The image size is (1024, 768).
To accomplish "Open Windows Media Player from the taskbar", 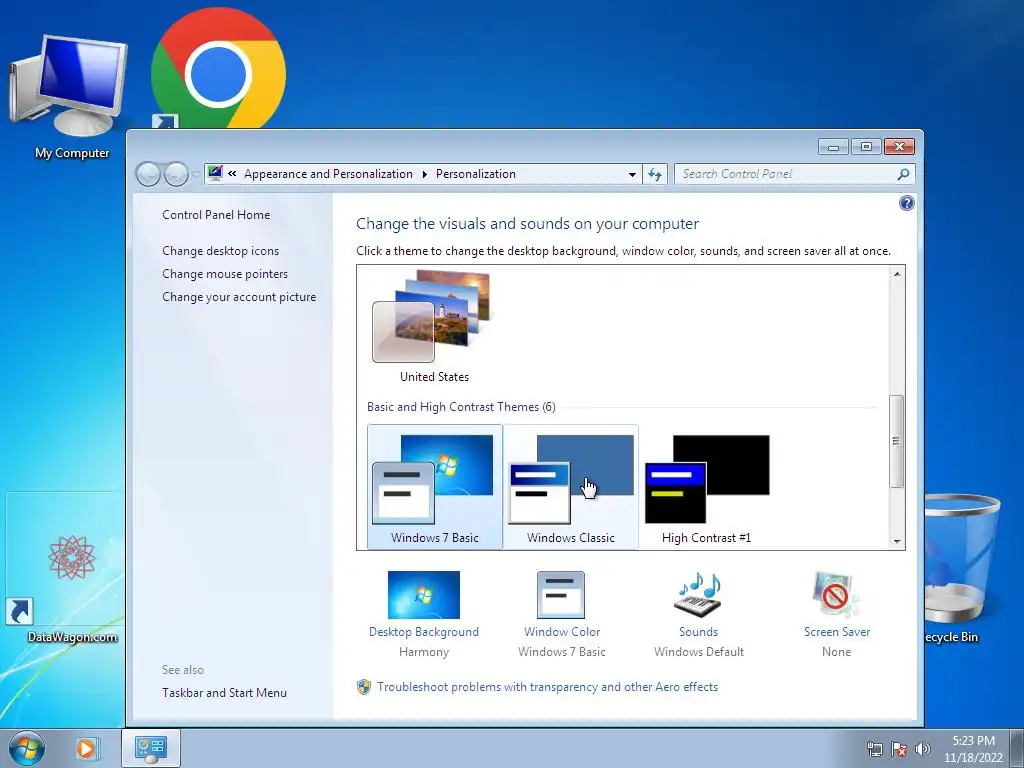I will 86,748.
